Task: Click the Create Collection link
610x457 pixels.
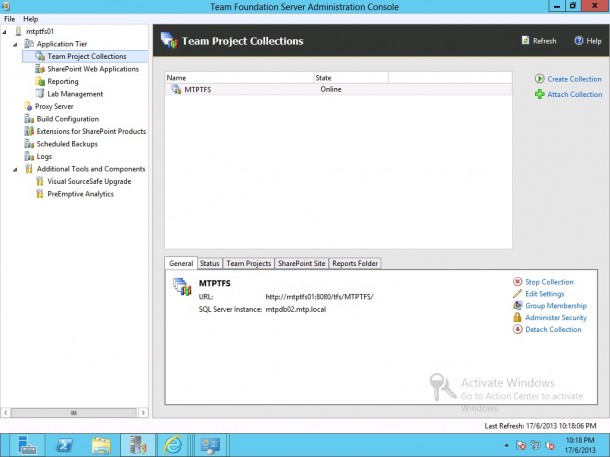Action: click(x=574, y=79)
